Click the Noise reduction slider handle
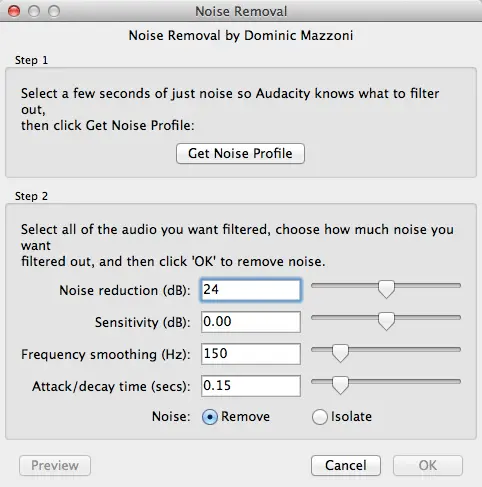 coord(386,289)
